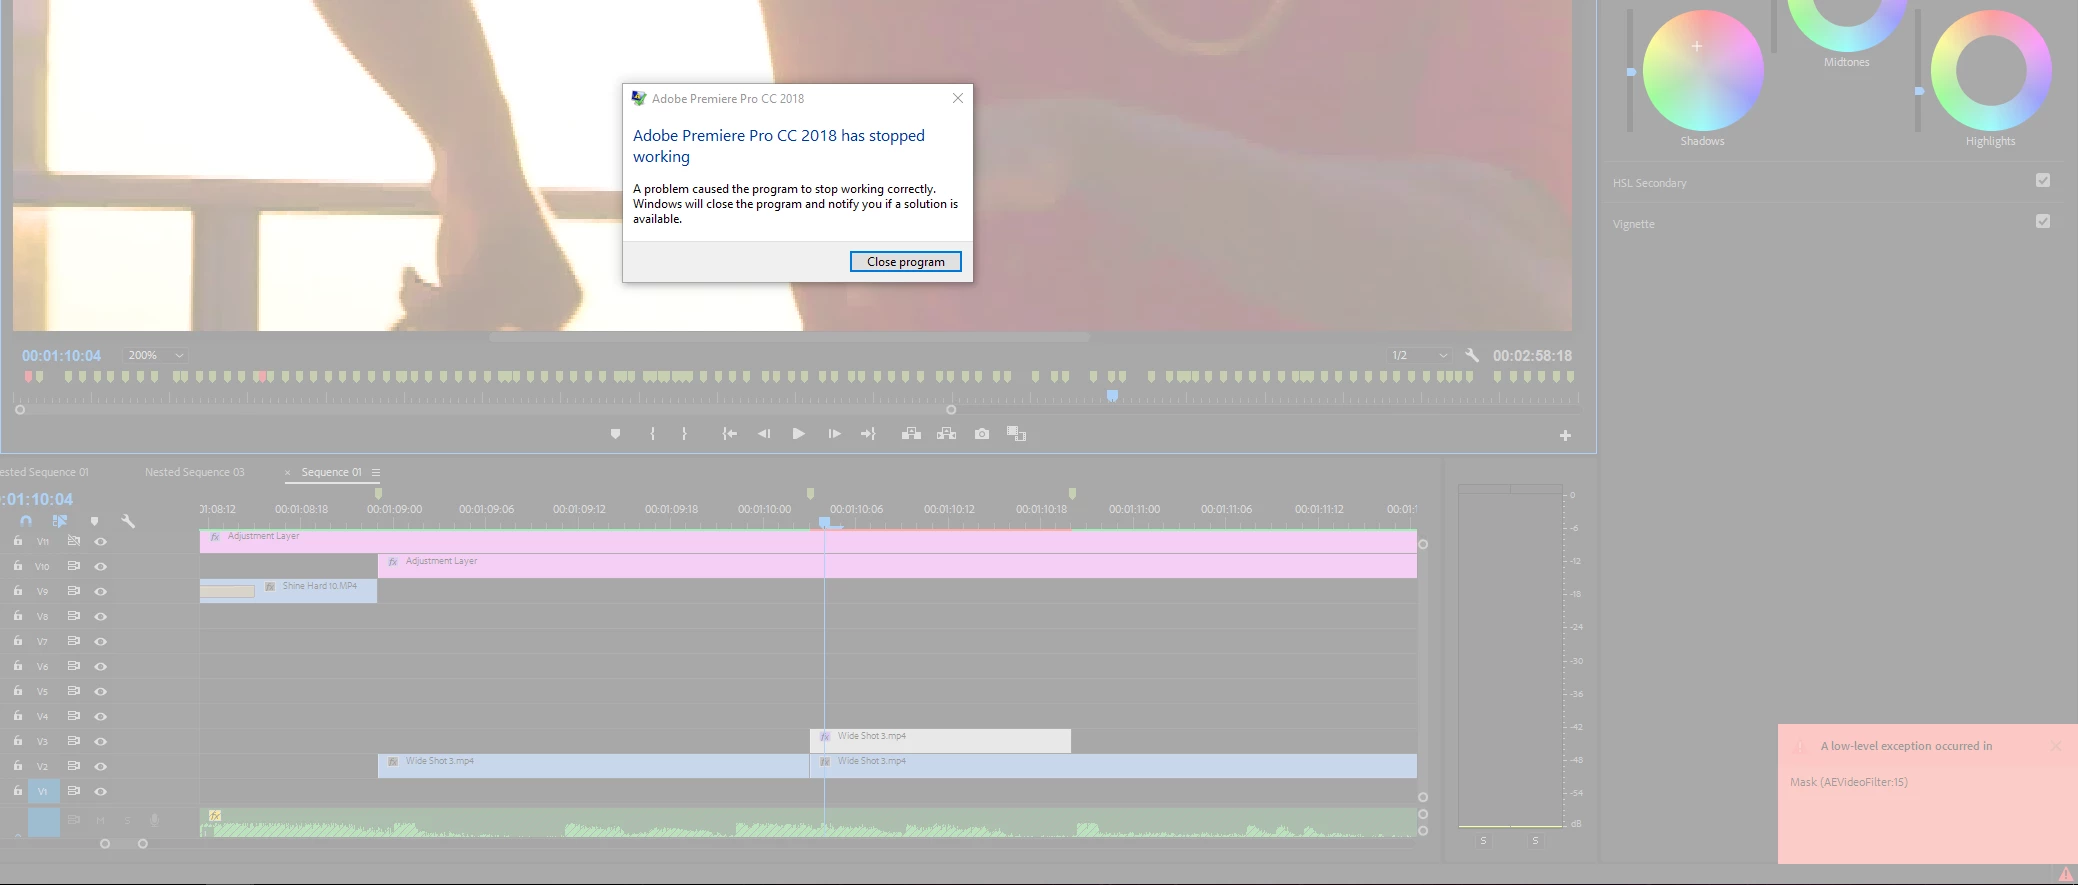This screenshot has width=2078, height=885.
Task: Switch to Nested Sequence 03 tab
Action: click(194, 472)
